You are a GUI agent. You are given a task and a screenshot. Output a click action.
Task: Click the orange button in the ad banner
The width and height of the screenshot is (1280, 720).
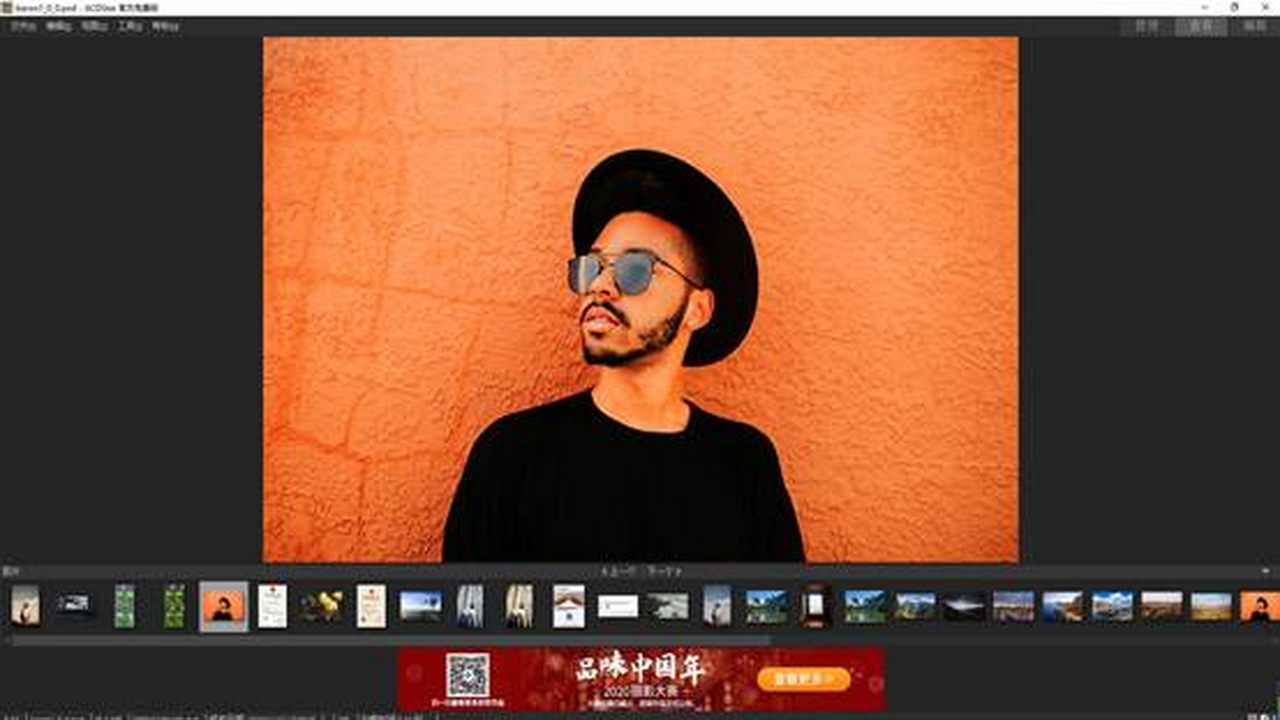click(803, 679)
